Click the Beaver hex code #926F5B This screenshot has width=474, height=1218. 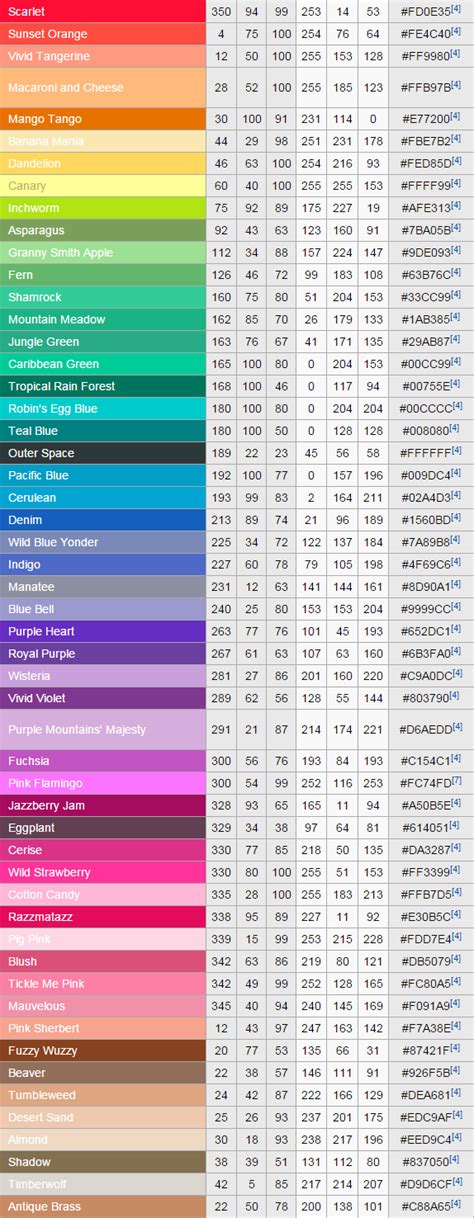pyautogui.click(x=425, y=1073)
